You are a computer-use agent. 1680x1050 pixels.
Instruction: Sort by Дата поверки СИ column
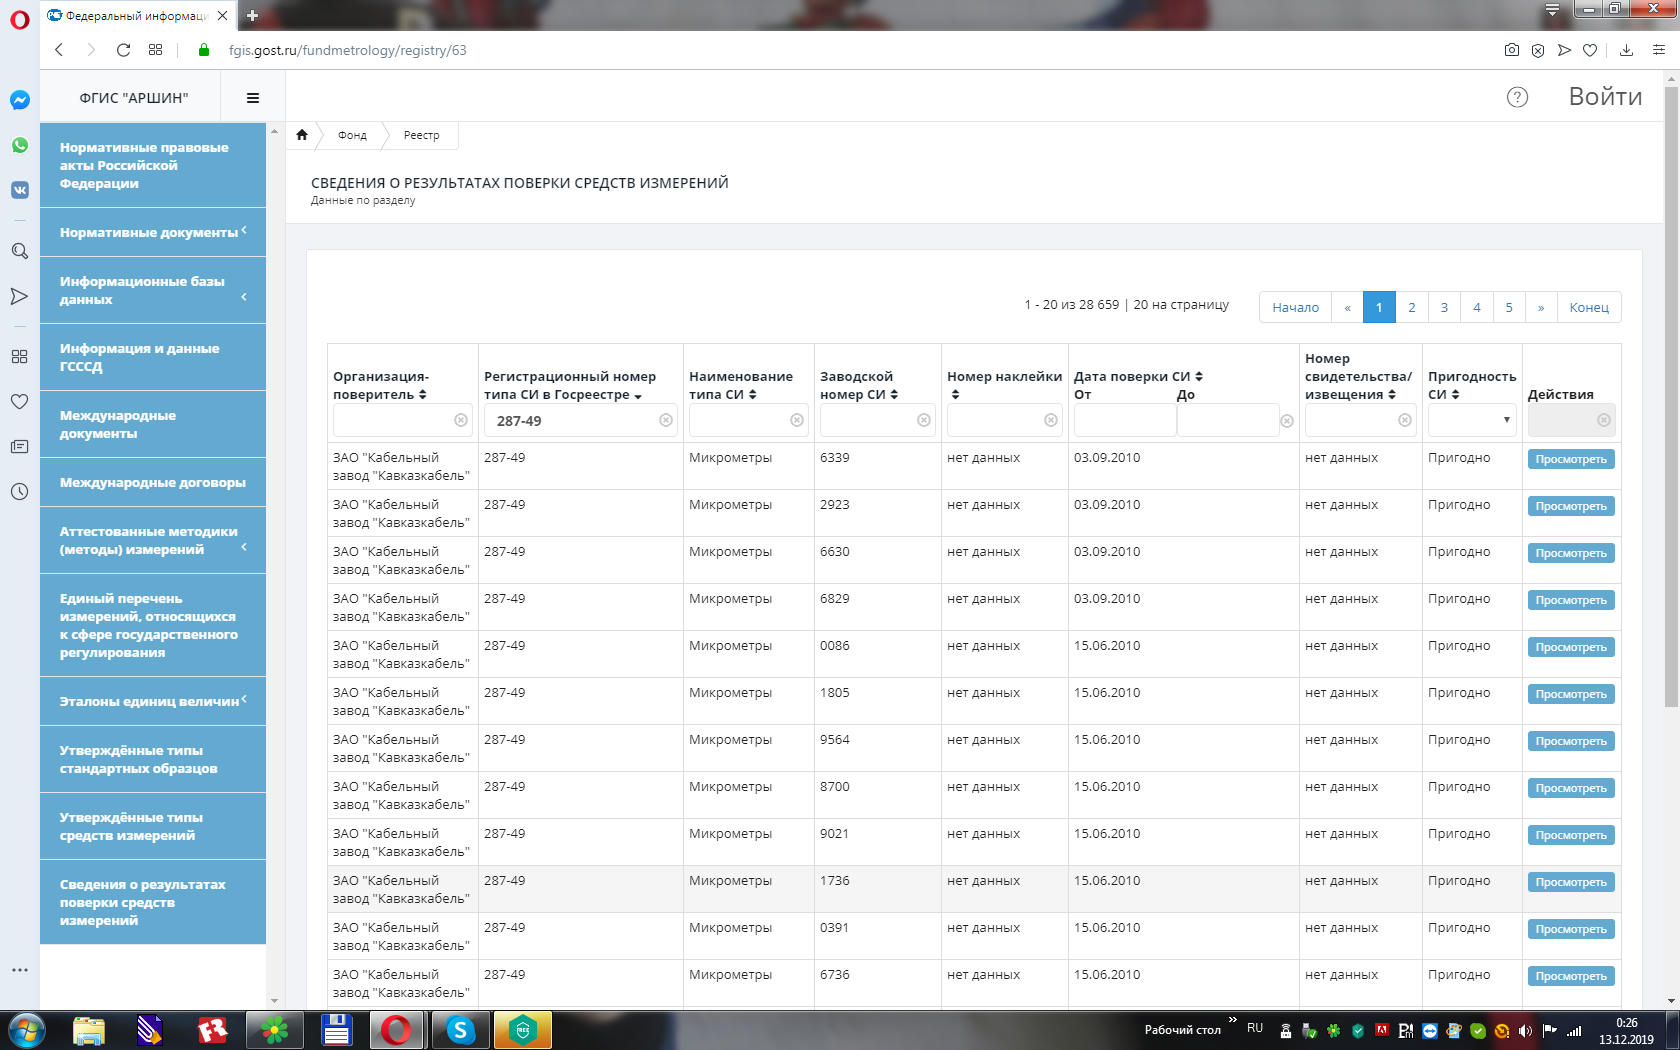click(1199, 377)
